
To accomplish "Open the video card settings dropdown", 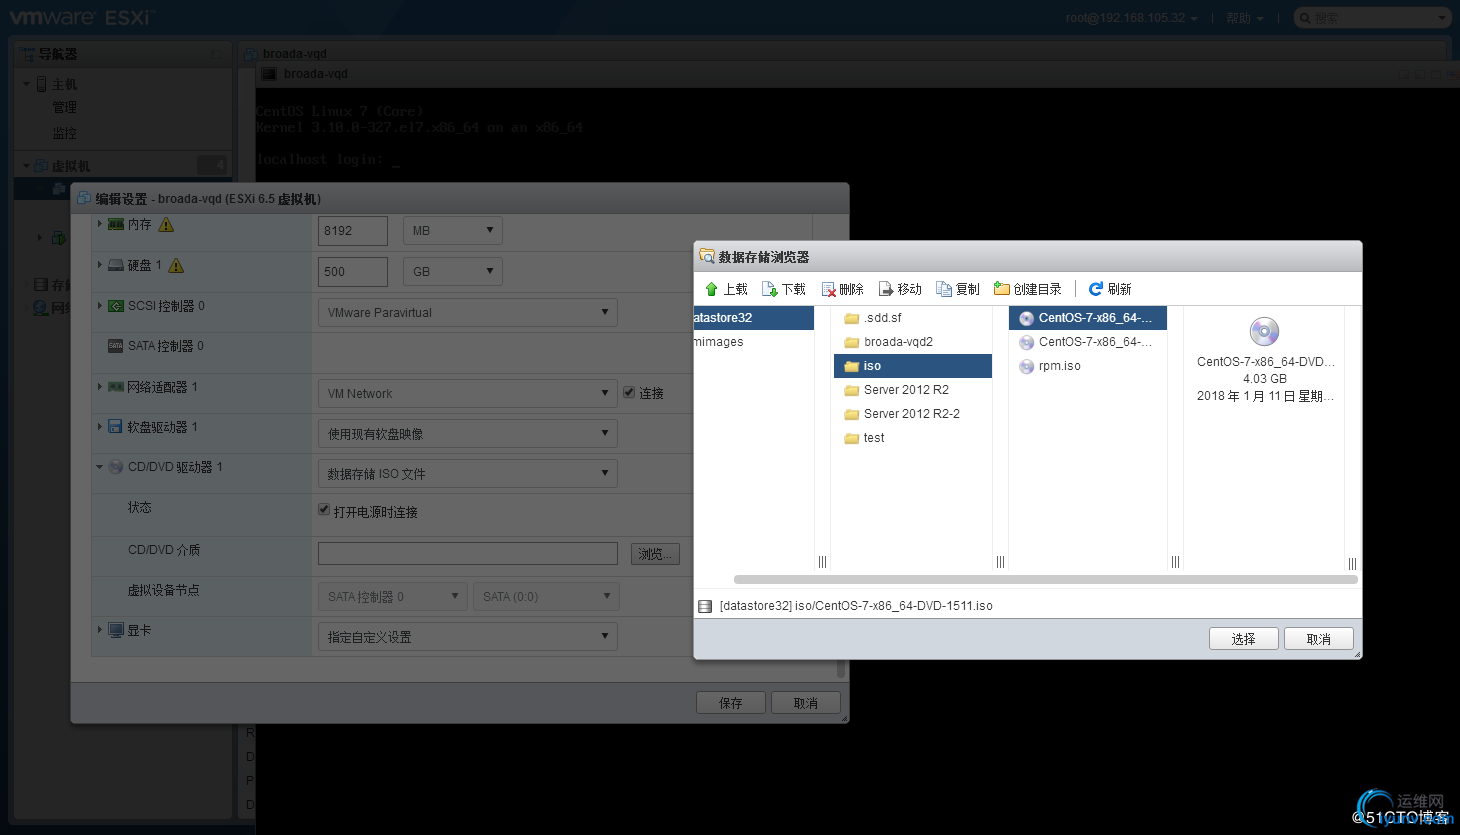I will pyautogui.click(x=468, y=637).
